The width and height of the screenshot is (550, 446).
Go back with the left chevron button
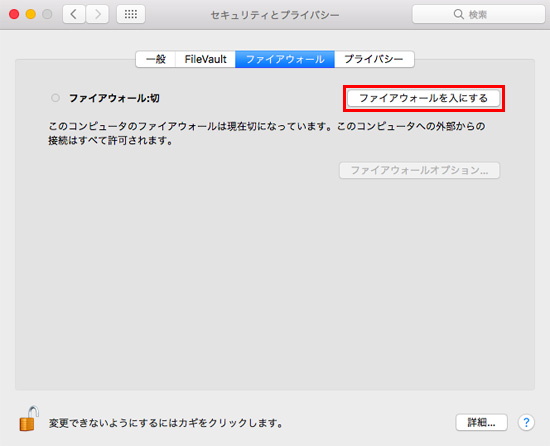(x=74, y=14)
